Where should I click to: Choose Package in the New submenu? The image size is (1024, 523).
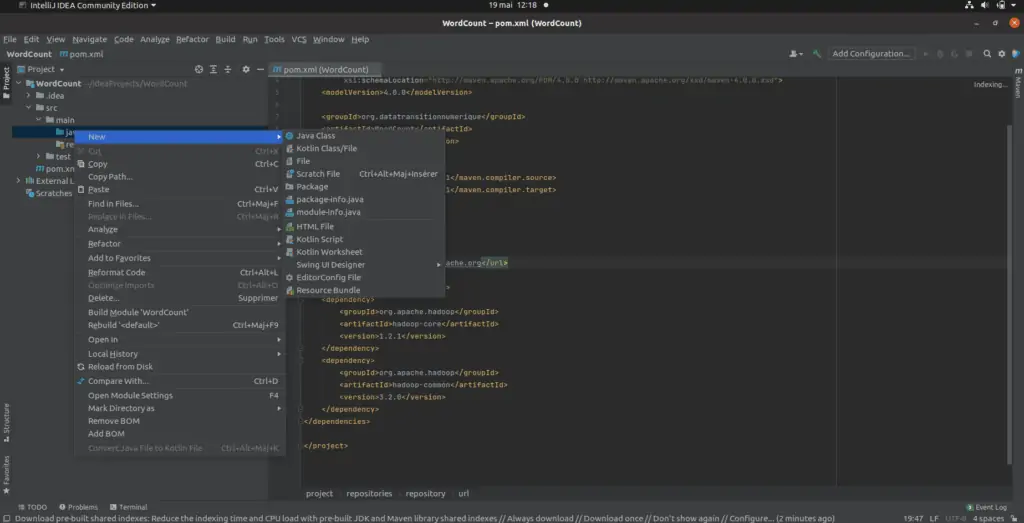(x=312, y=187)
